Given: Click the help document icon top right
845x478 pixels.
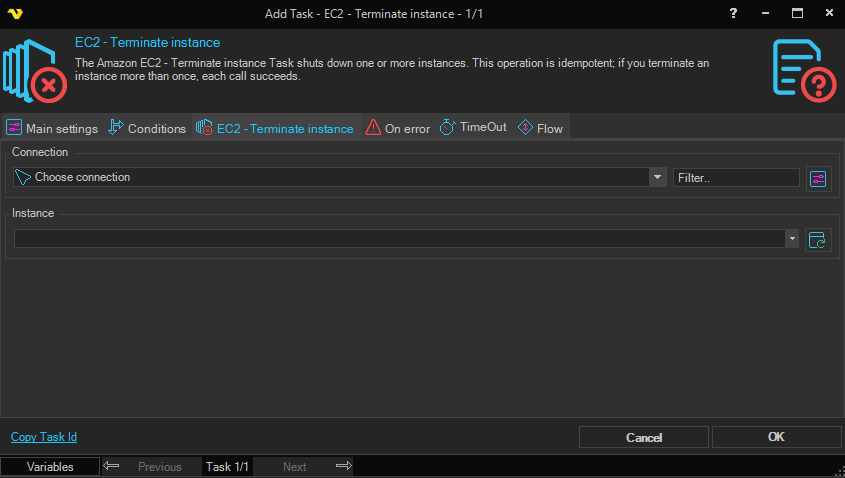Looking at the screenshot, I should (803, 70).
